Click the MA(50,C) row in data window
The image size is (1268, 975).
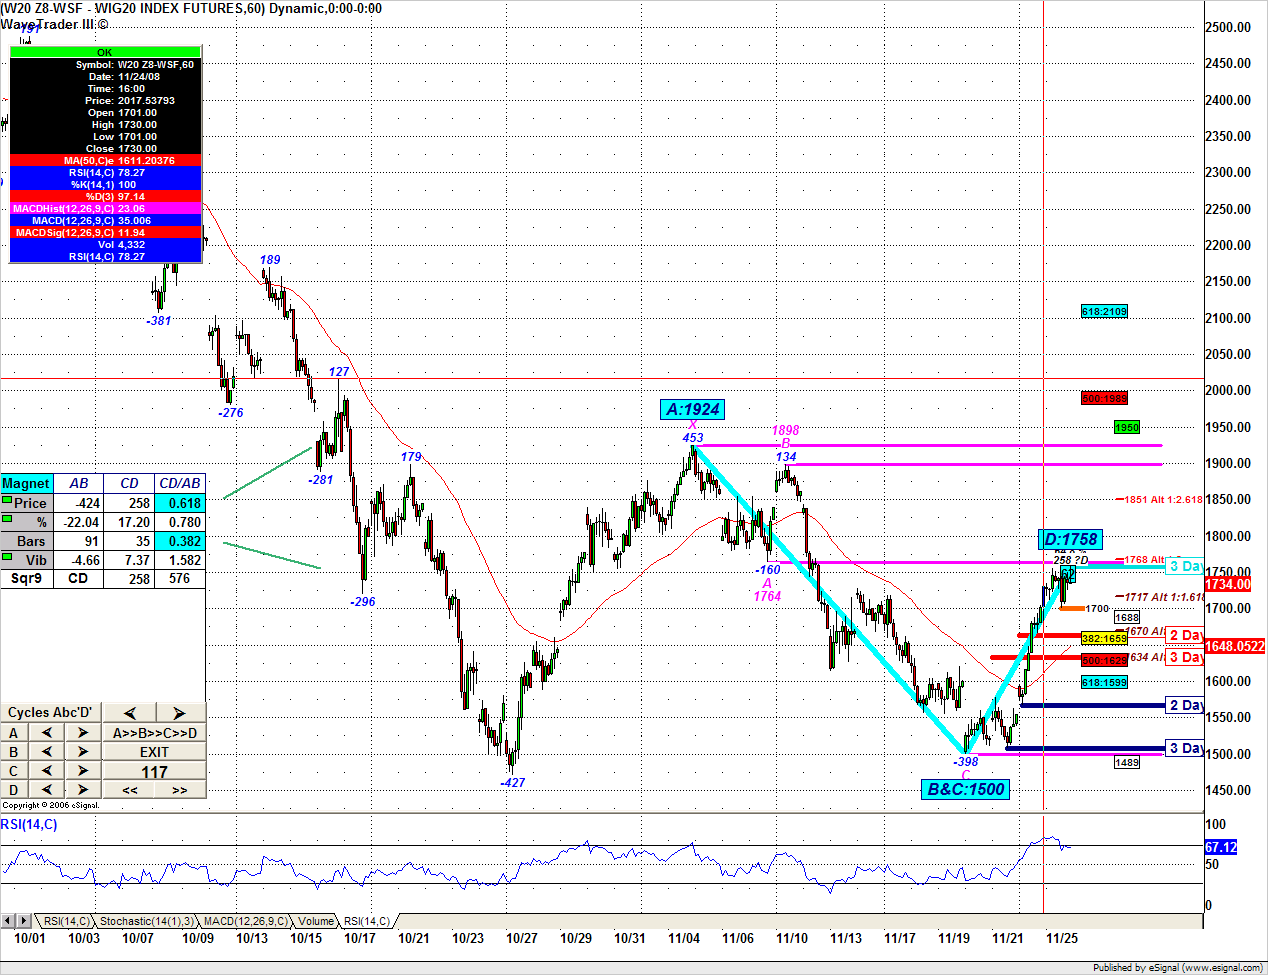105,160
